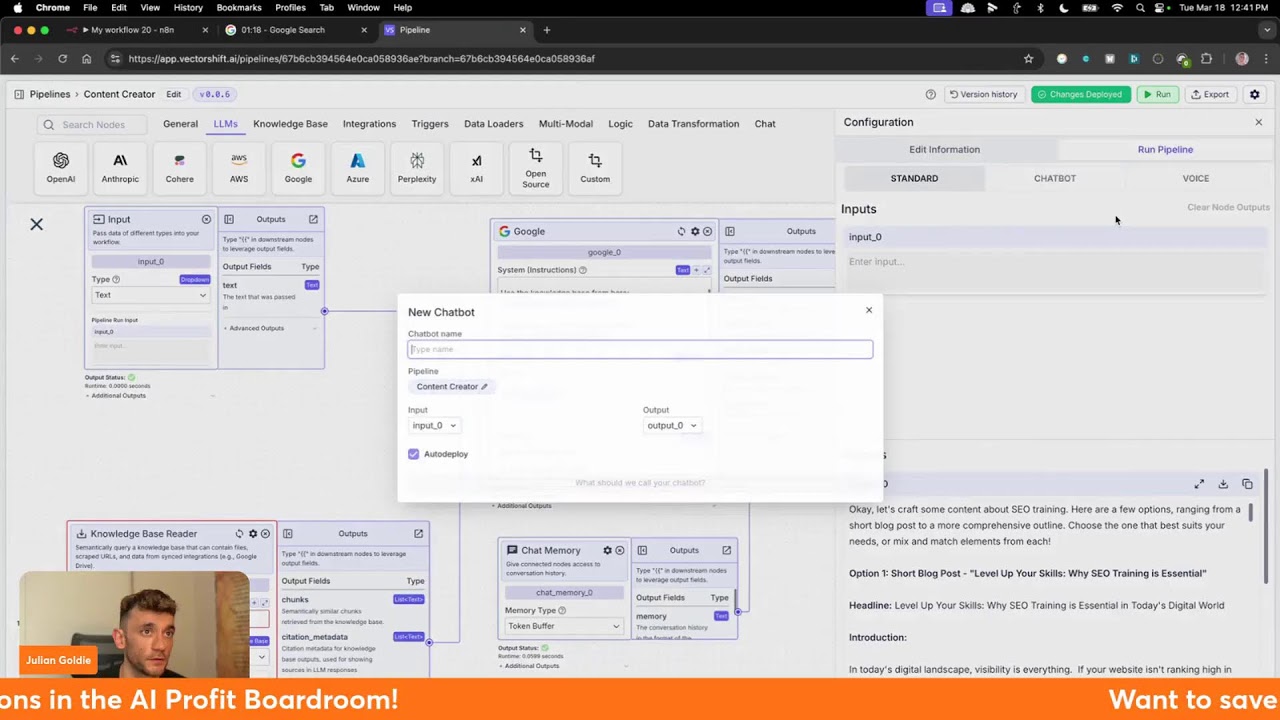Switch to the Data Loaders category

click(x=493, y=124)
